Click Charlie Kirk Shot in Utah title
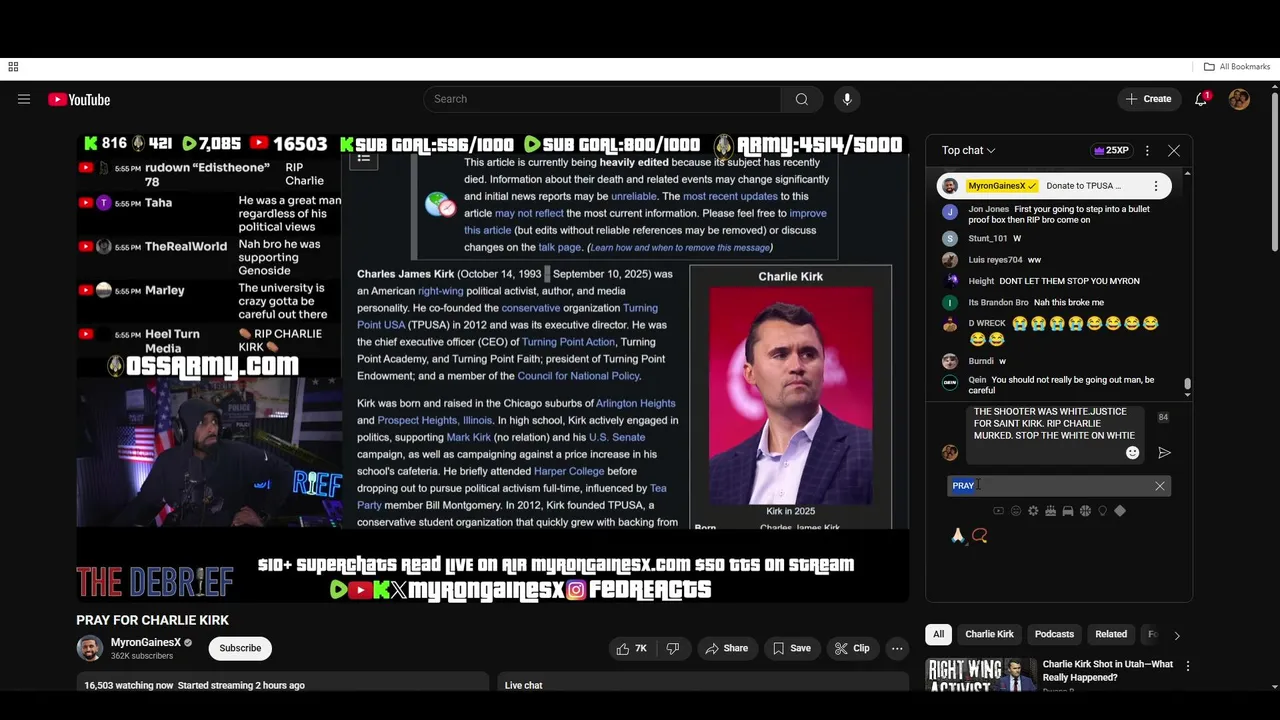Viewport: 1280px width, 720px height. 1108,670
